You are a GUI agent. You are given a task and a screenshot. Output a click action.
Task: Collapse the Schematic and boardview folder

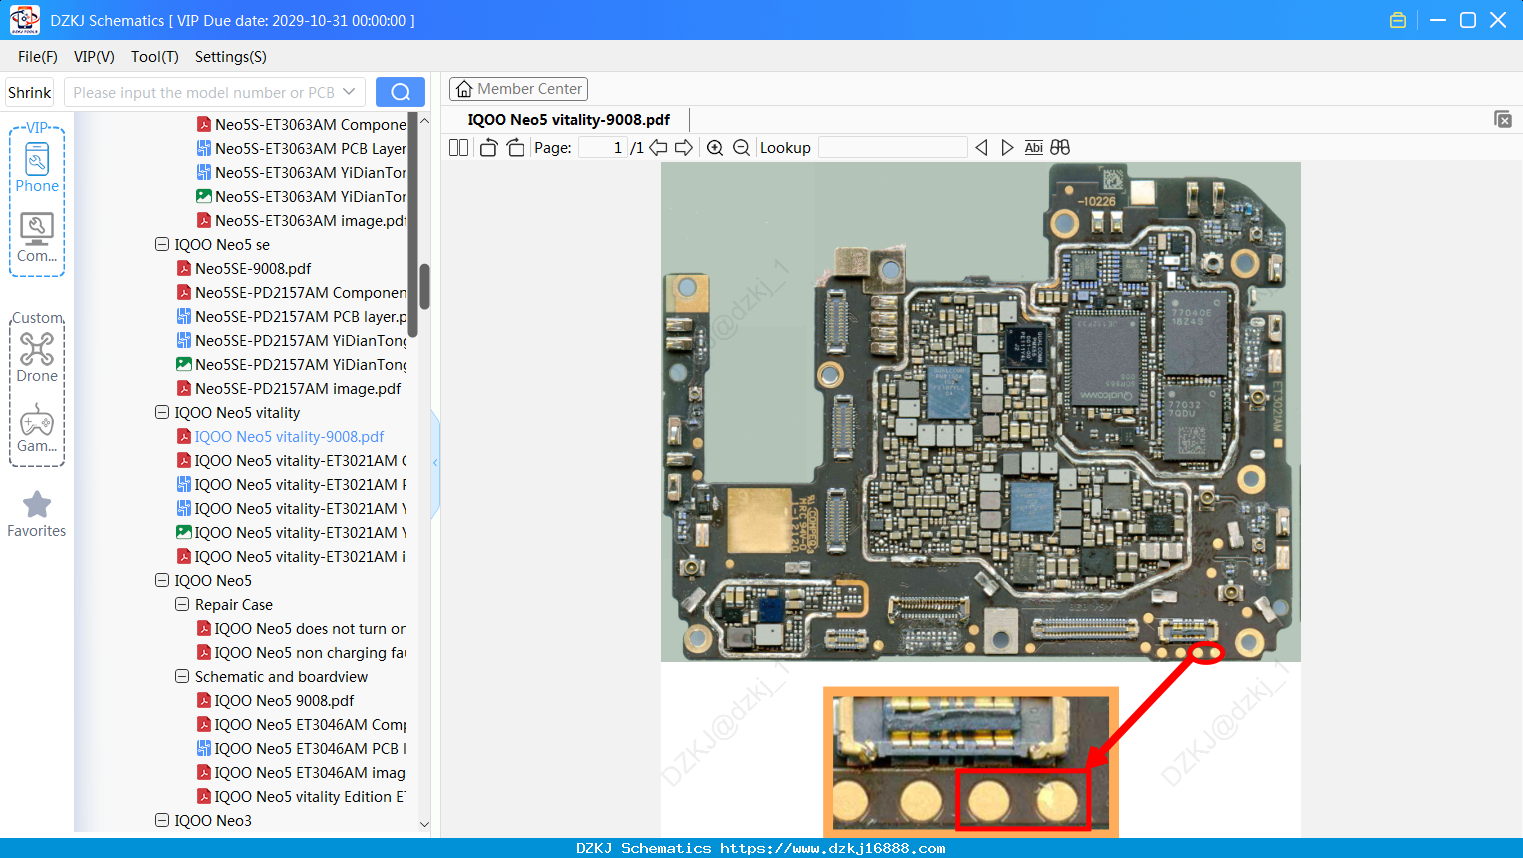click(x=182, y=676)
